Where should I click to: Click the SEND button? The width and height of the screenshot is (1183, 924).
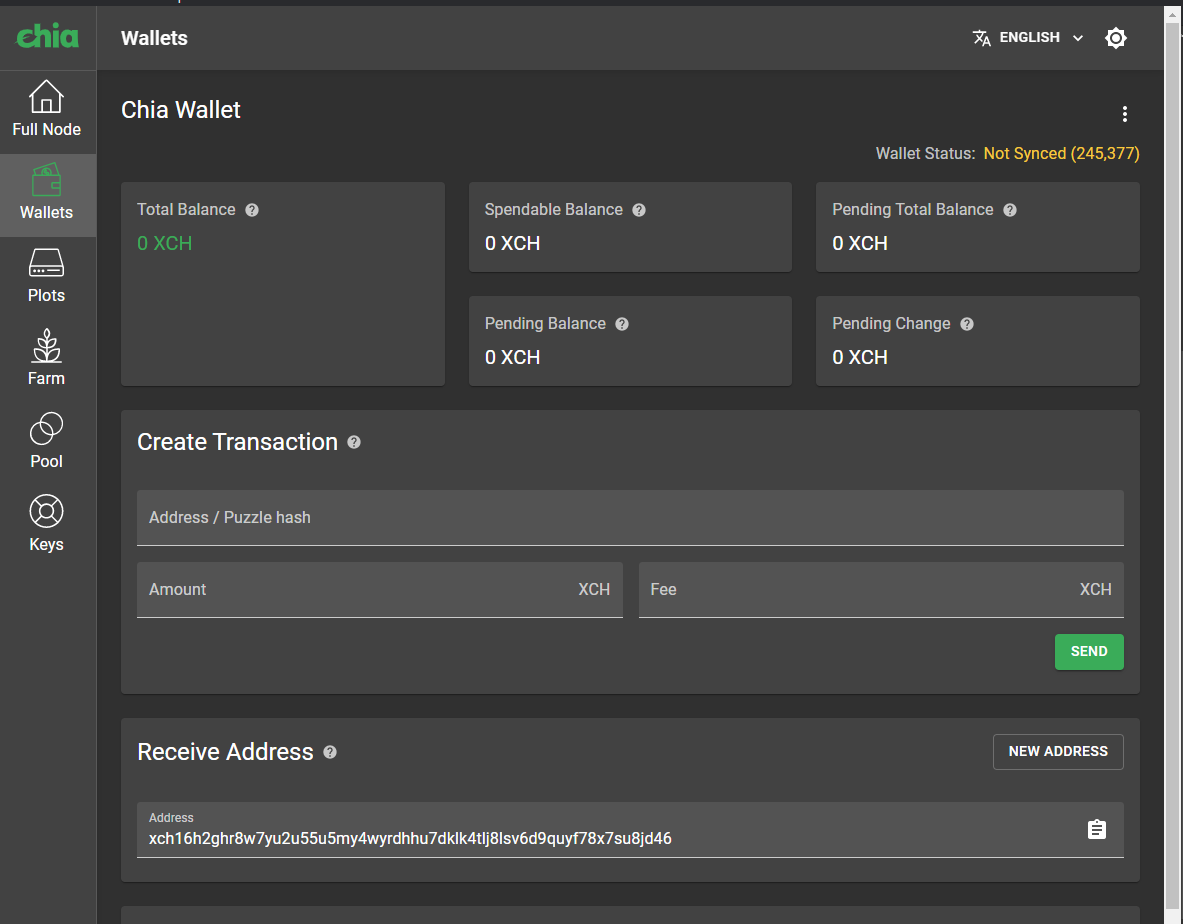click(x=1089, y=652)
